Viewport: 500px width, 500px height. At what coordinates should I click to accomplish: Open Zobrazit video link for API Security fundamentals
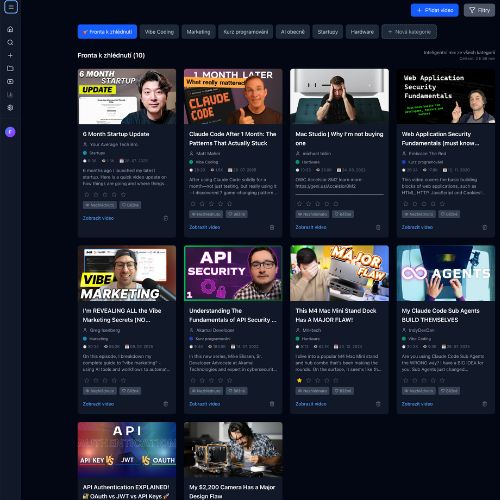pos(204,404)
